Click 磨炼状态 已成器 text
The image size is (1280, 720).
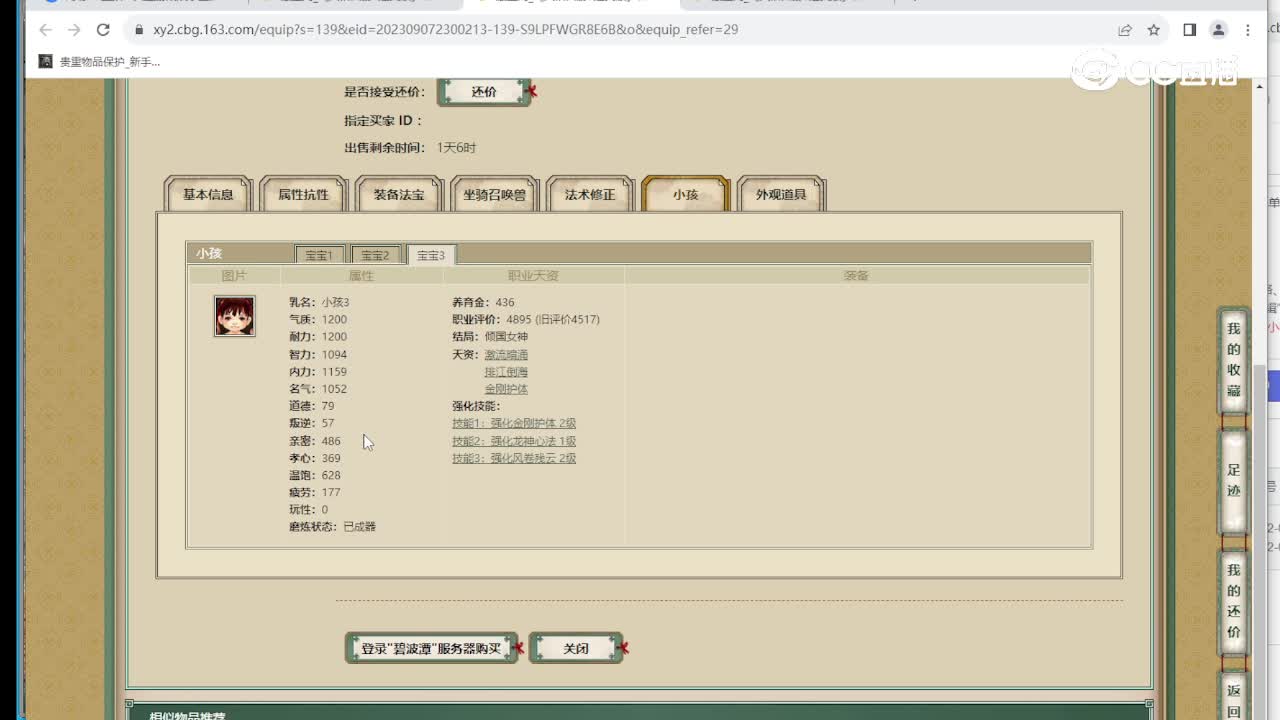[x=333, y=527]
